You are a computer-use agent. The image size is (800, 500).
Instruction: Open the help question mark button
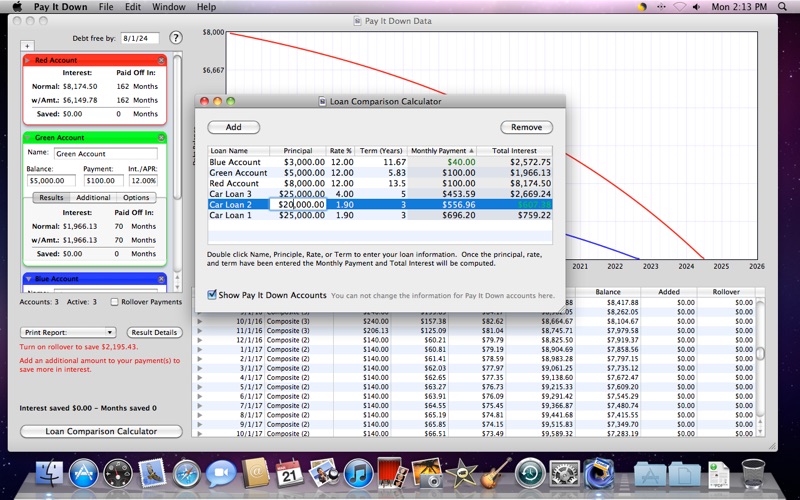176,38
